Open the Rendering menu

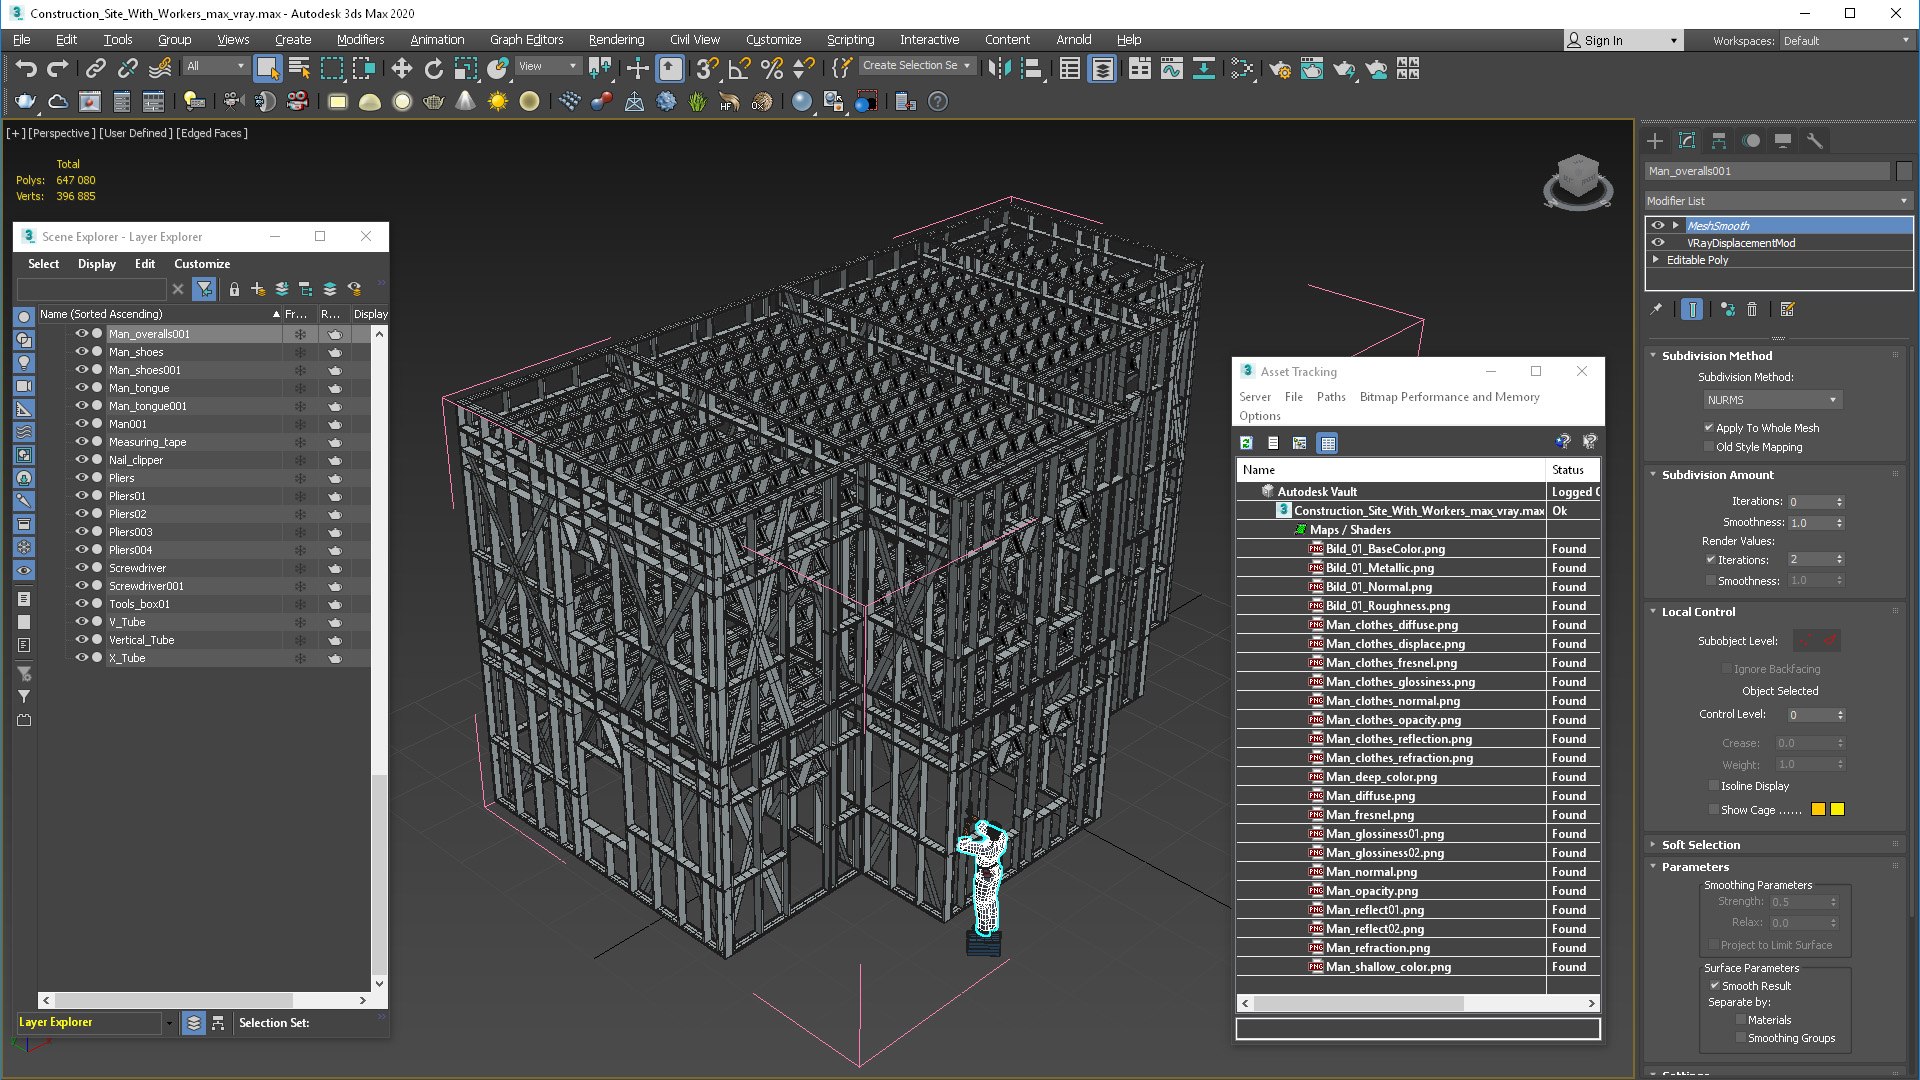point(616,40)
